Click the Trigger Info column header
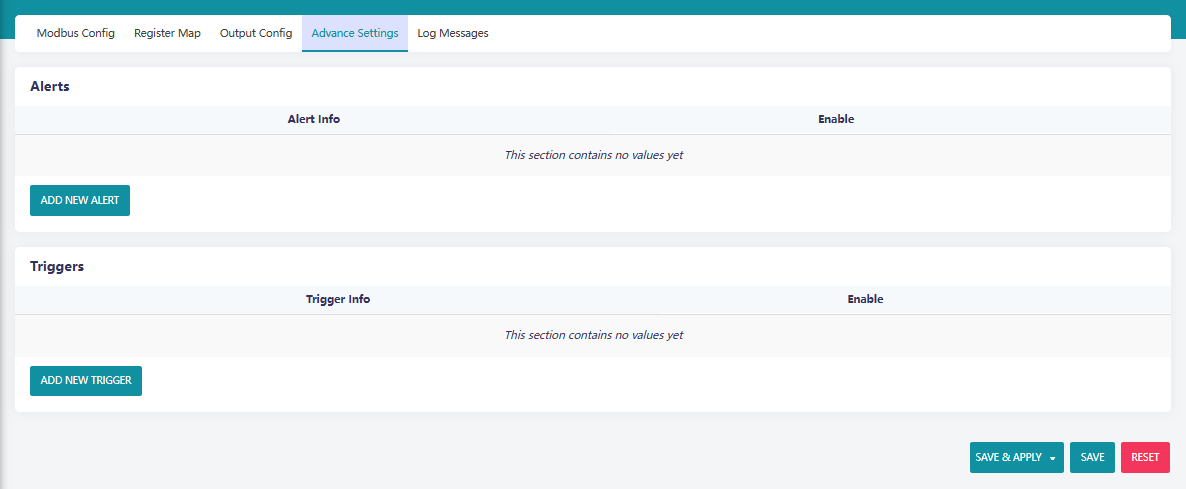This screenshot has height=489, width=1186. 338,299
